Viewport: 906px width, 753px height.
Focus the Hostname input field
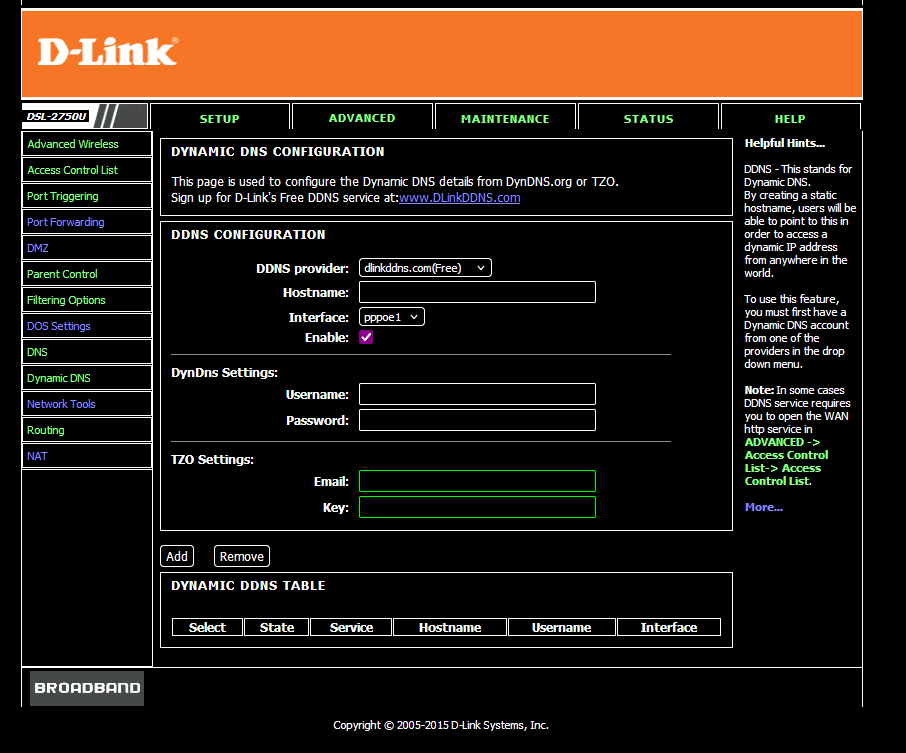(477, 292)
